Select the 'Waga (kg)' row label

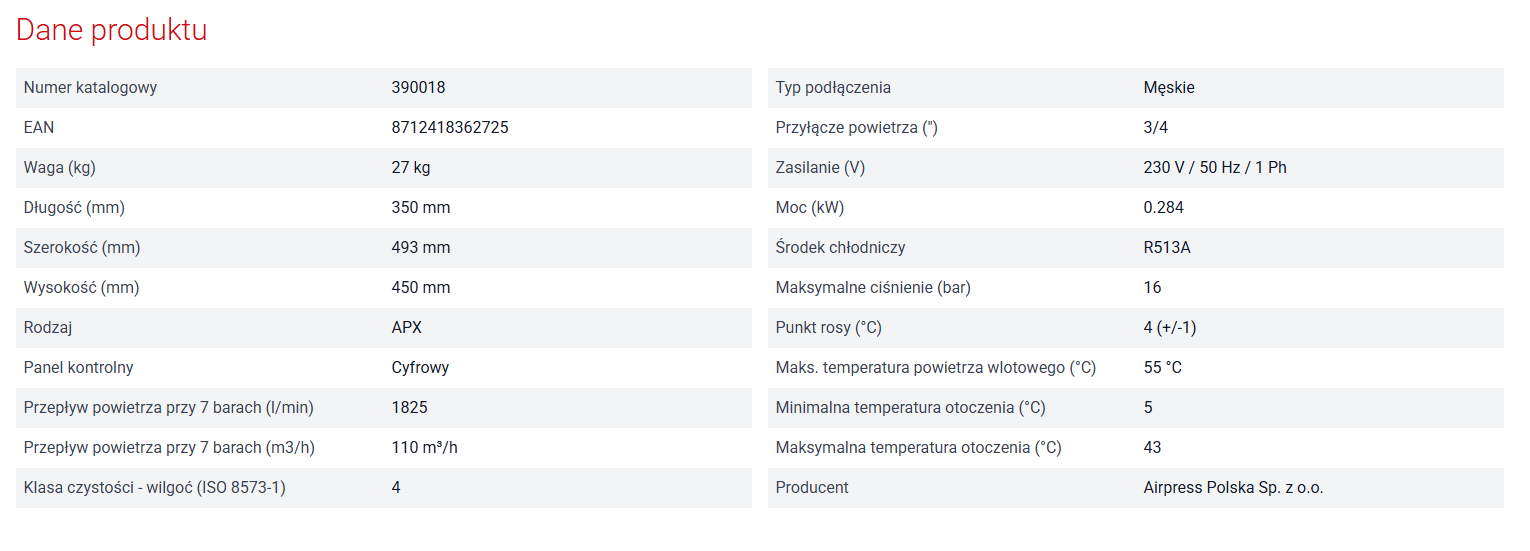click(60, 168)
